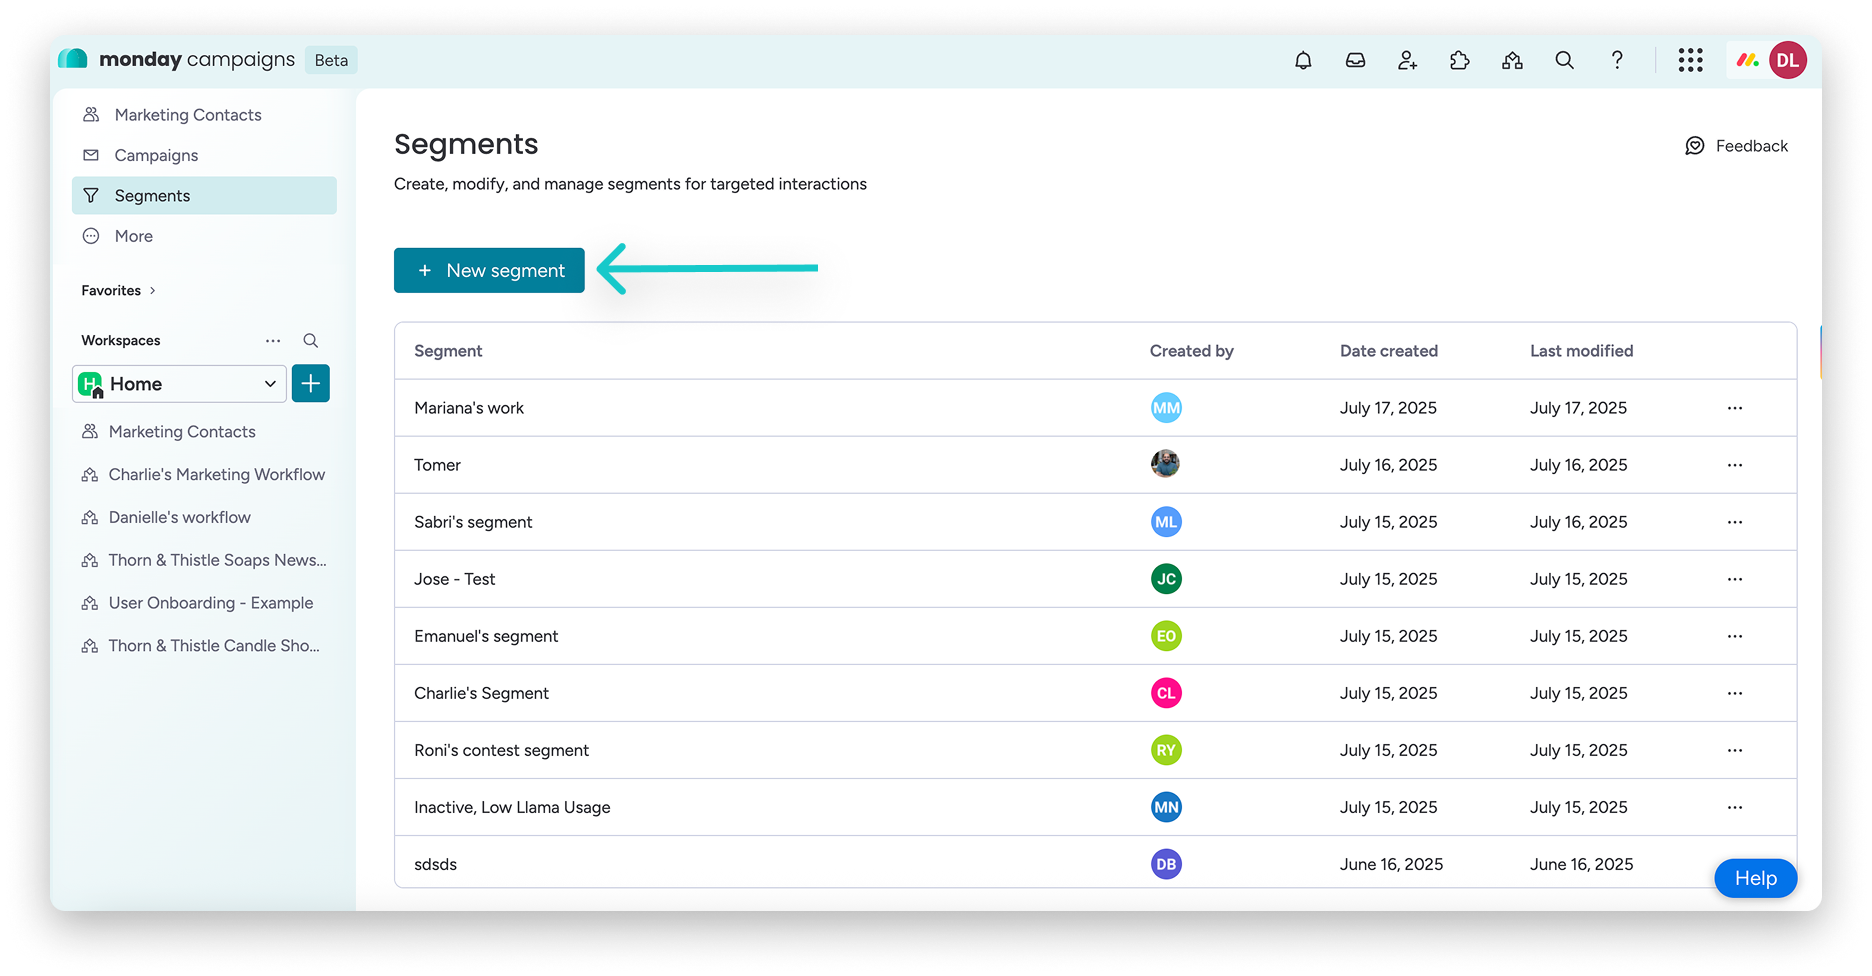Click the MM creator avatar

(x=1166, y=408)
